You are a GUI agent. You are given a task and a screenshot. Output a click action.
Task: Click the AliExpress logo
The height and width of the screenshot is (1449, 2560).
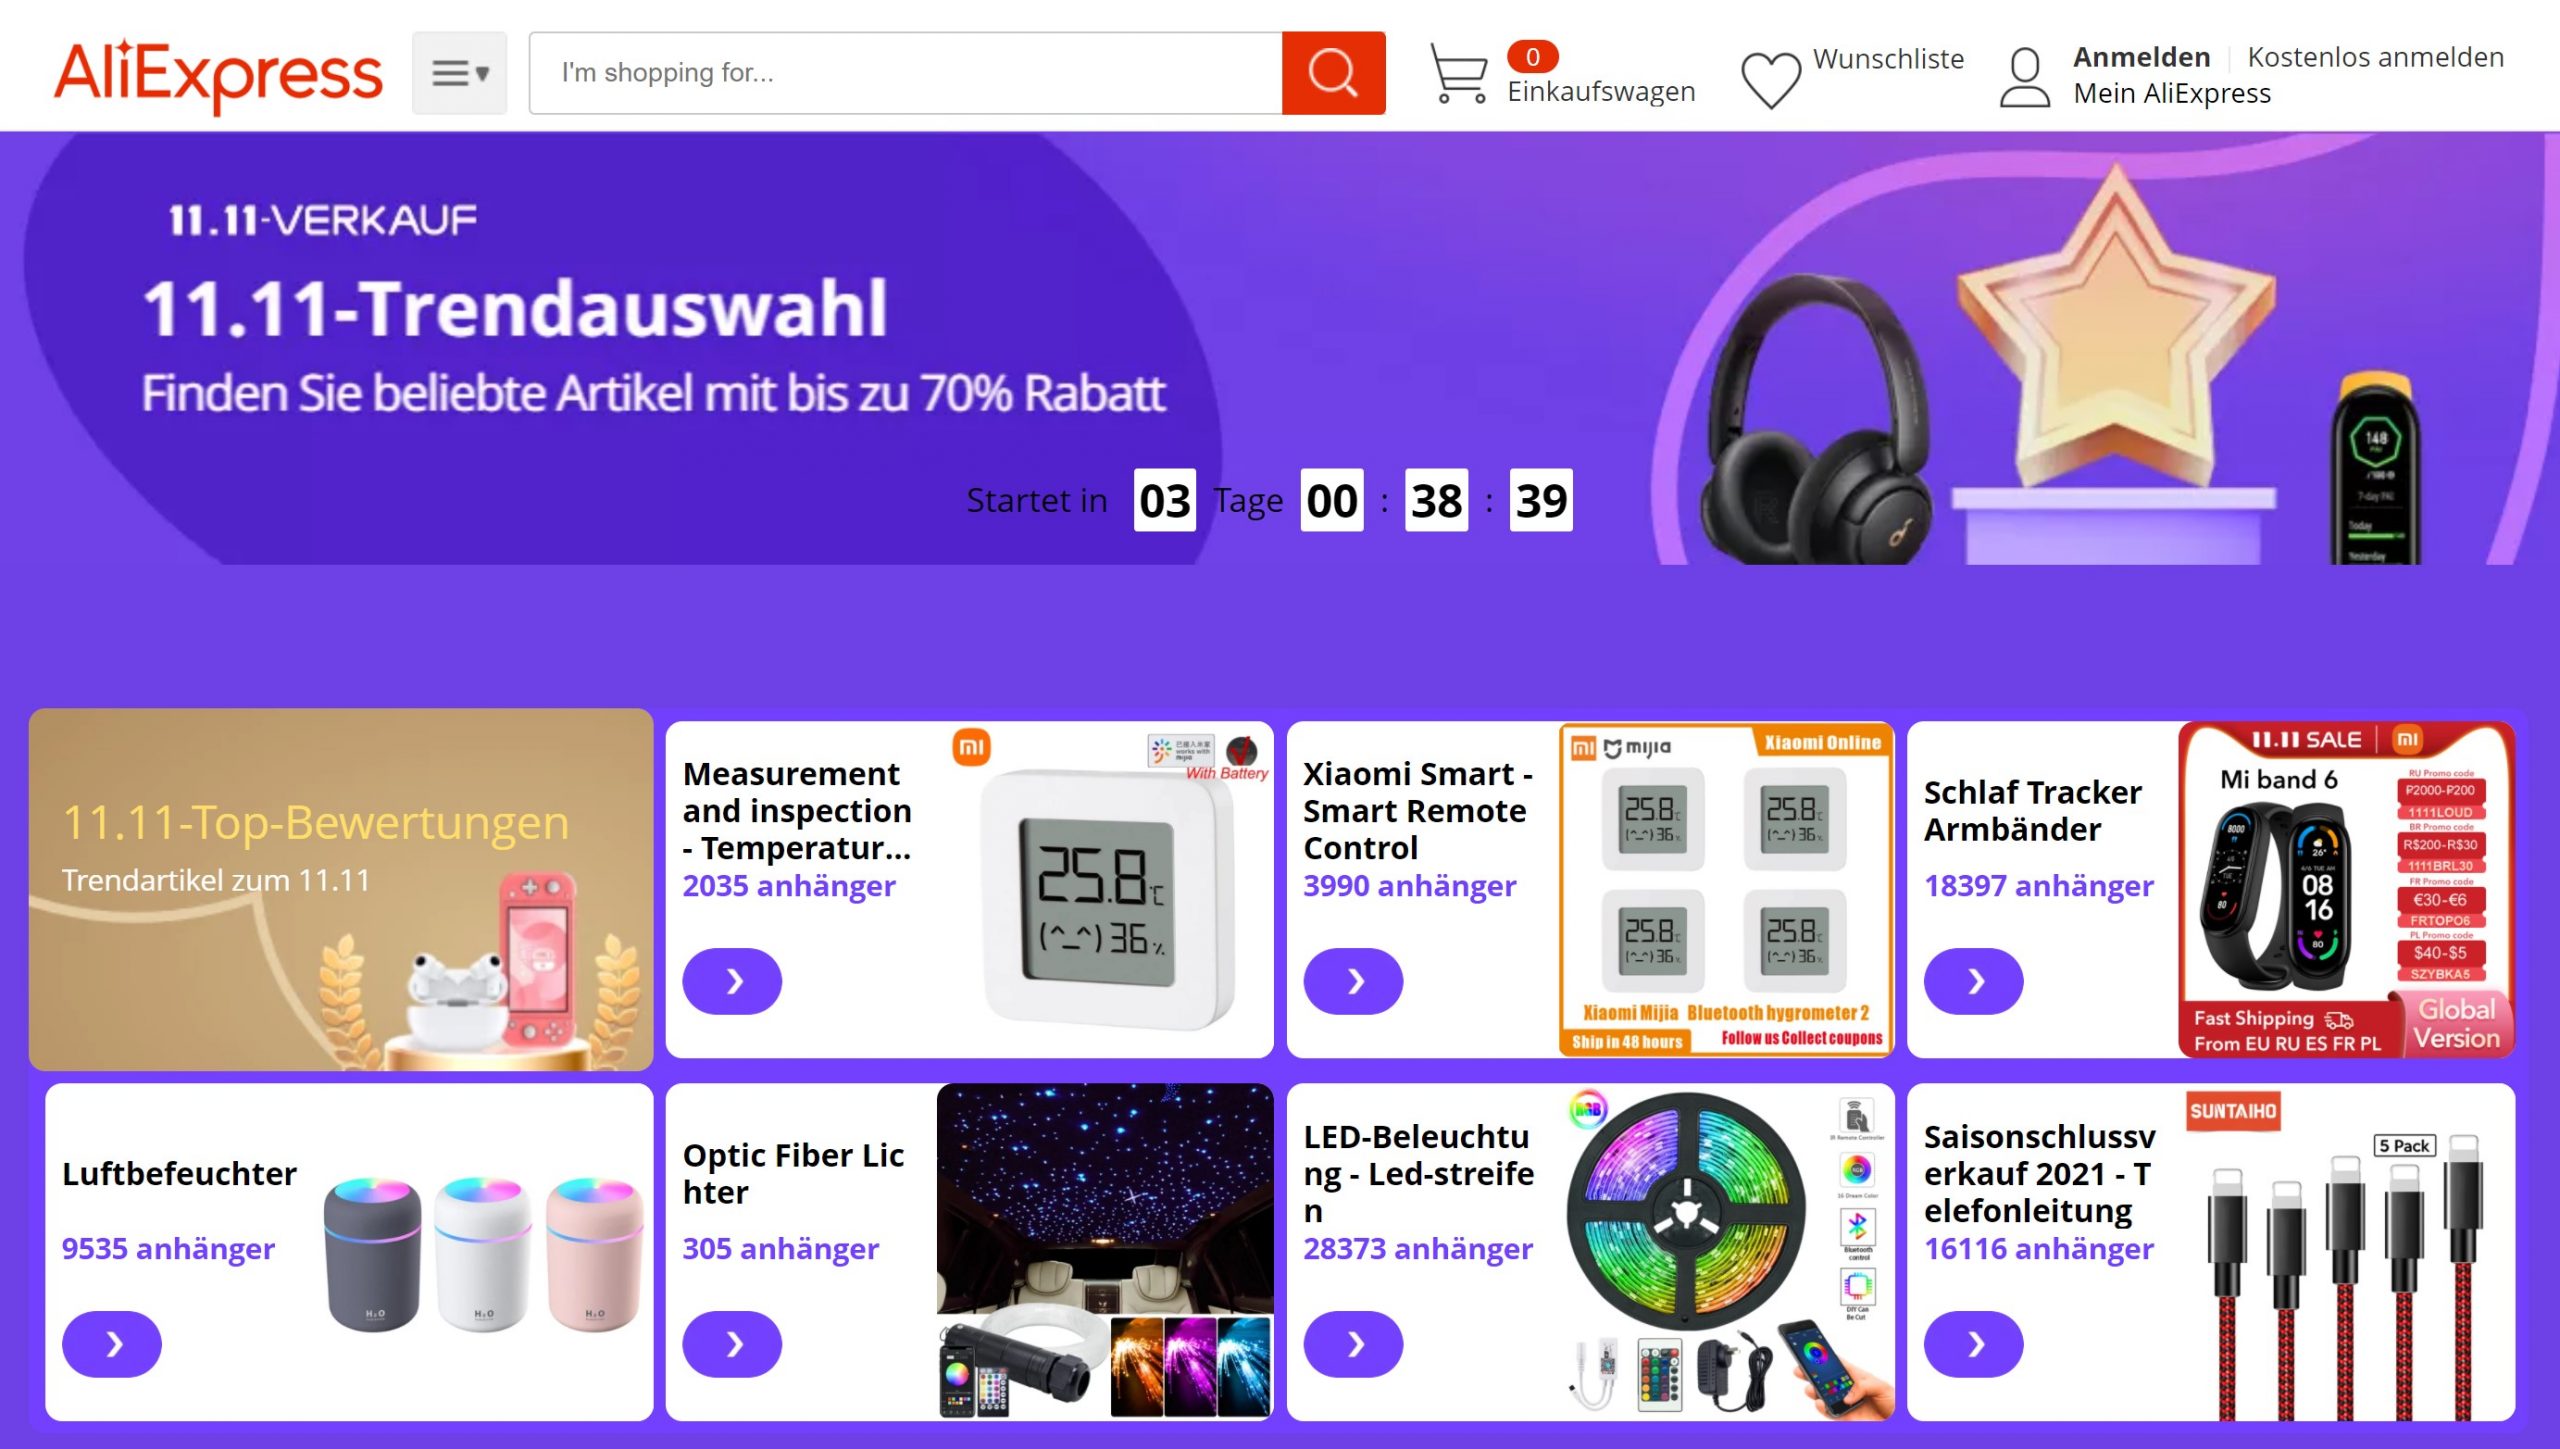[x=218, y=74]
